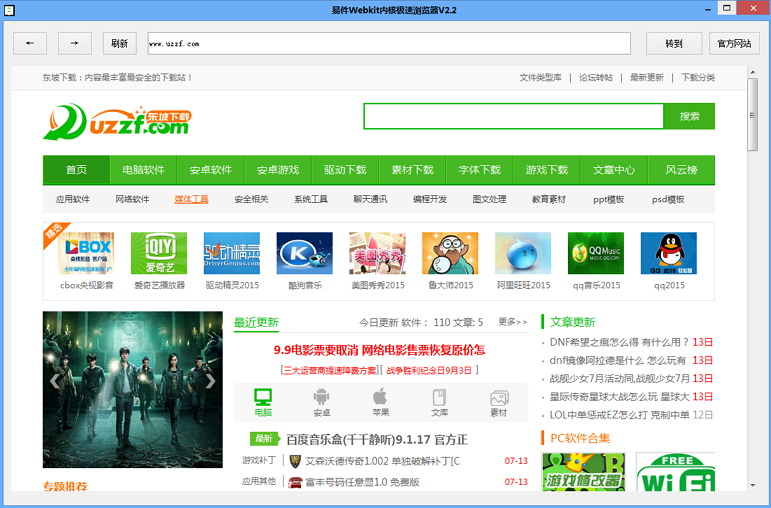Open the 聊天通讯 subcategory
The height and width of the screenshot is (508, 771).
pos(370,199)
